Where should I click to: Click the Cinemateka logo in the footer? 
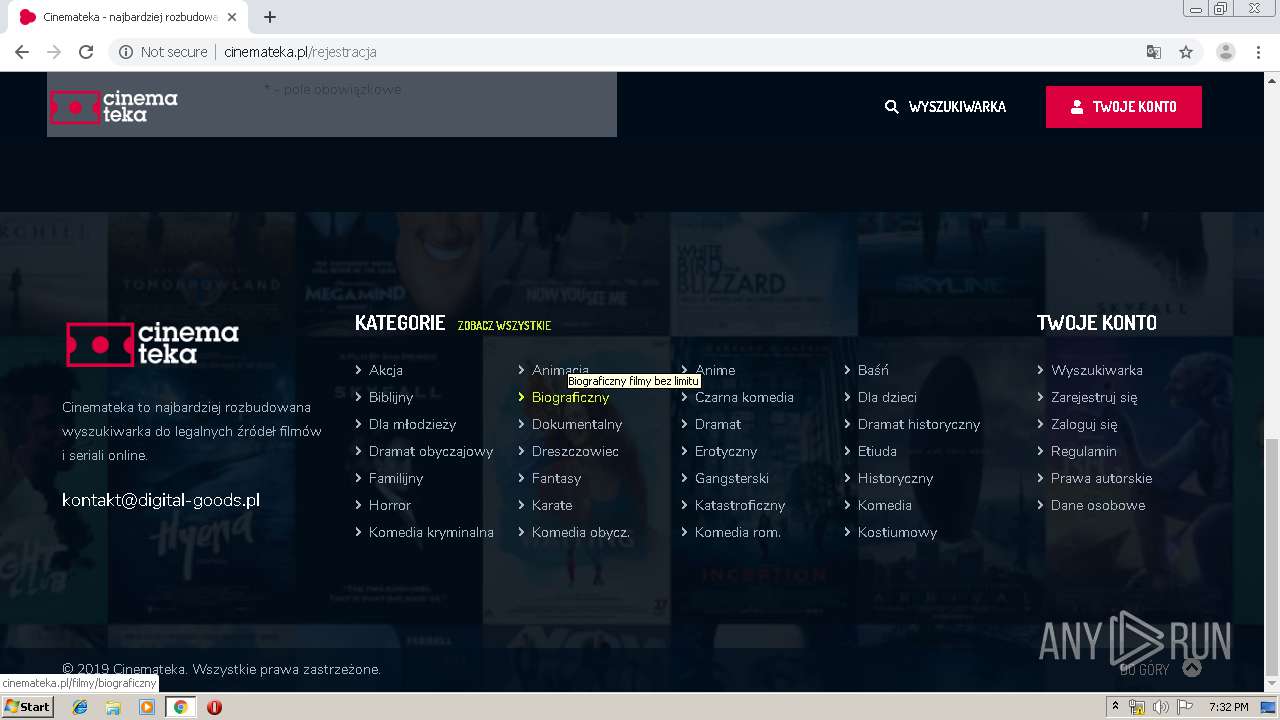[152, 344]
